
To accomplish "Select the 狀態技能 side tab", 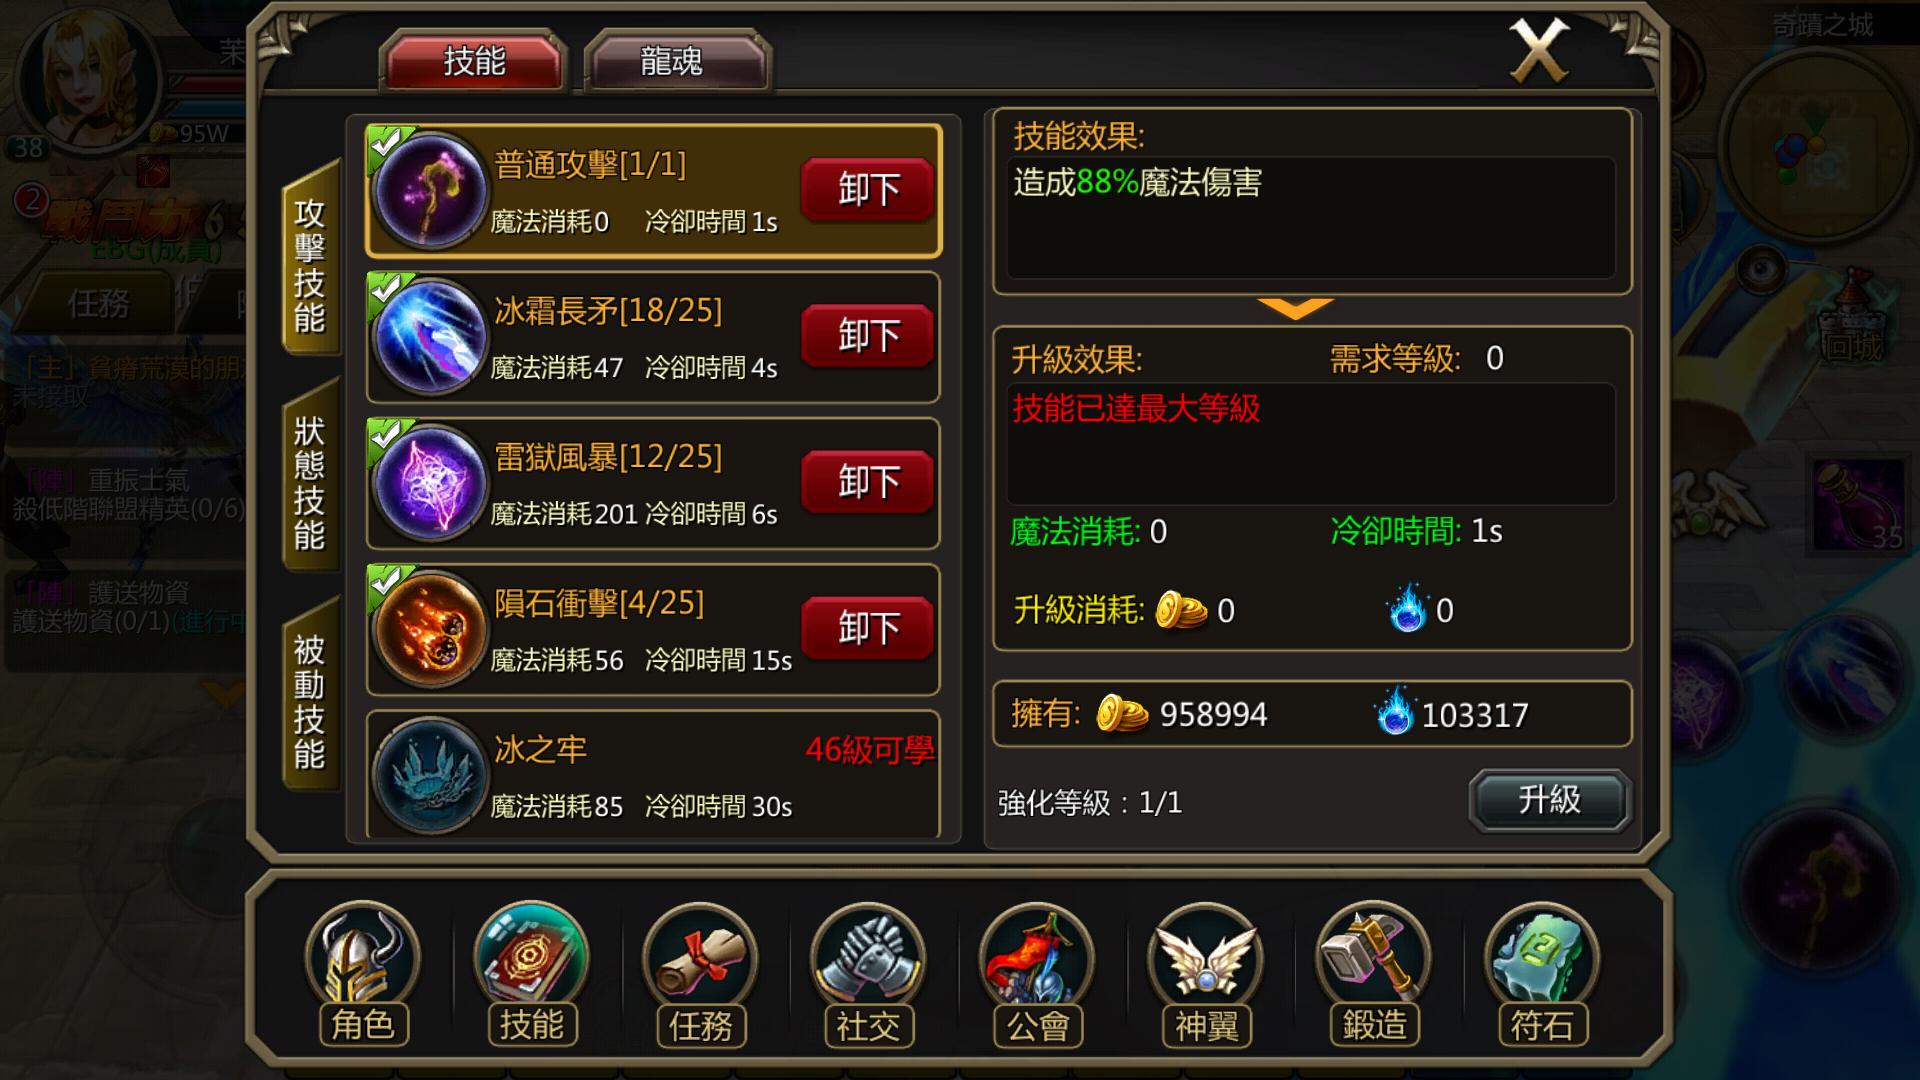I will (x=310, y=483).
